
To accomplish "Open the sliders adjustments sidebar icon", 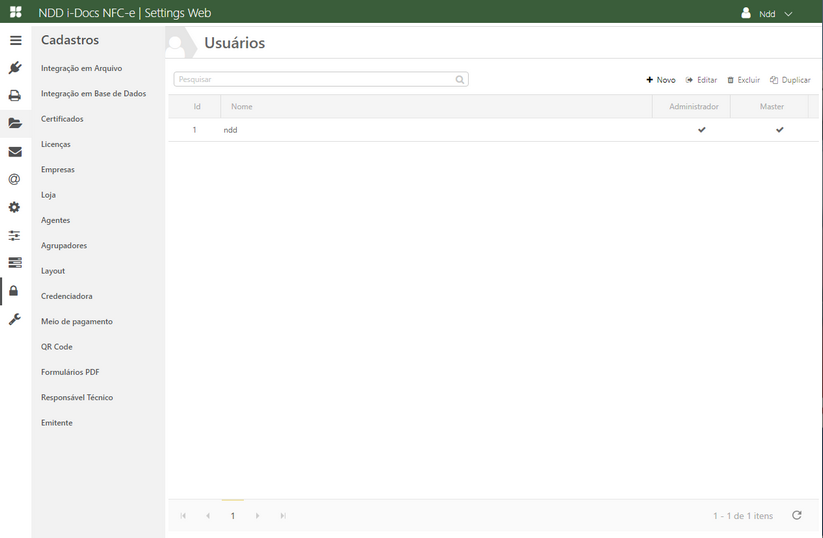I will pos(14,235).
